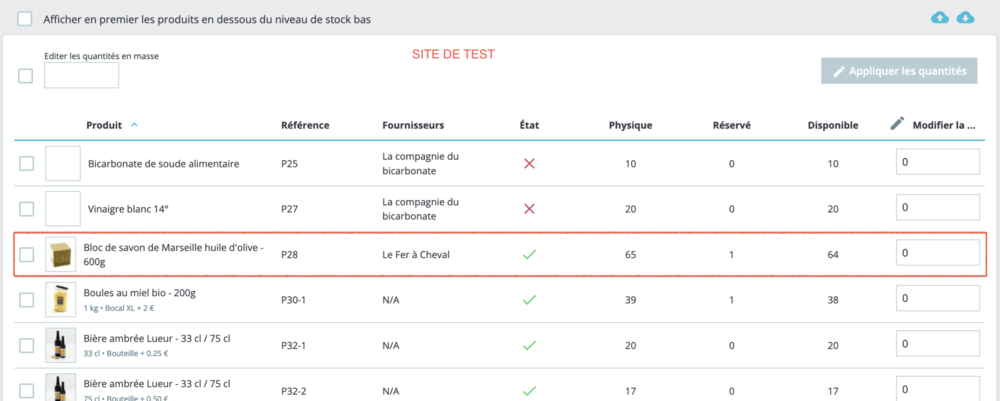Image resolution: width=1000 pixels, height=401 pixels.
Task: Click the green checkmark for Bloc de savon
Action: point(529,255)
